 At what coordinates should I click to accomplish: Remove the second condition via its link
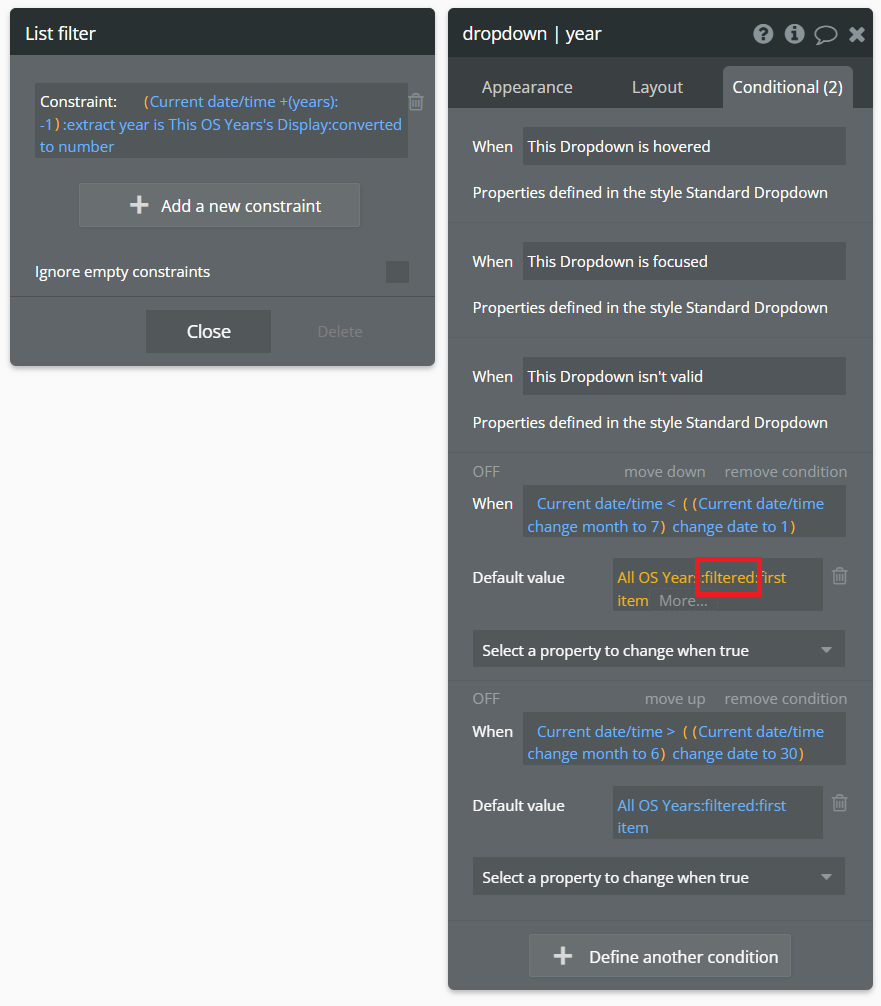pos(785,698)
